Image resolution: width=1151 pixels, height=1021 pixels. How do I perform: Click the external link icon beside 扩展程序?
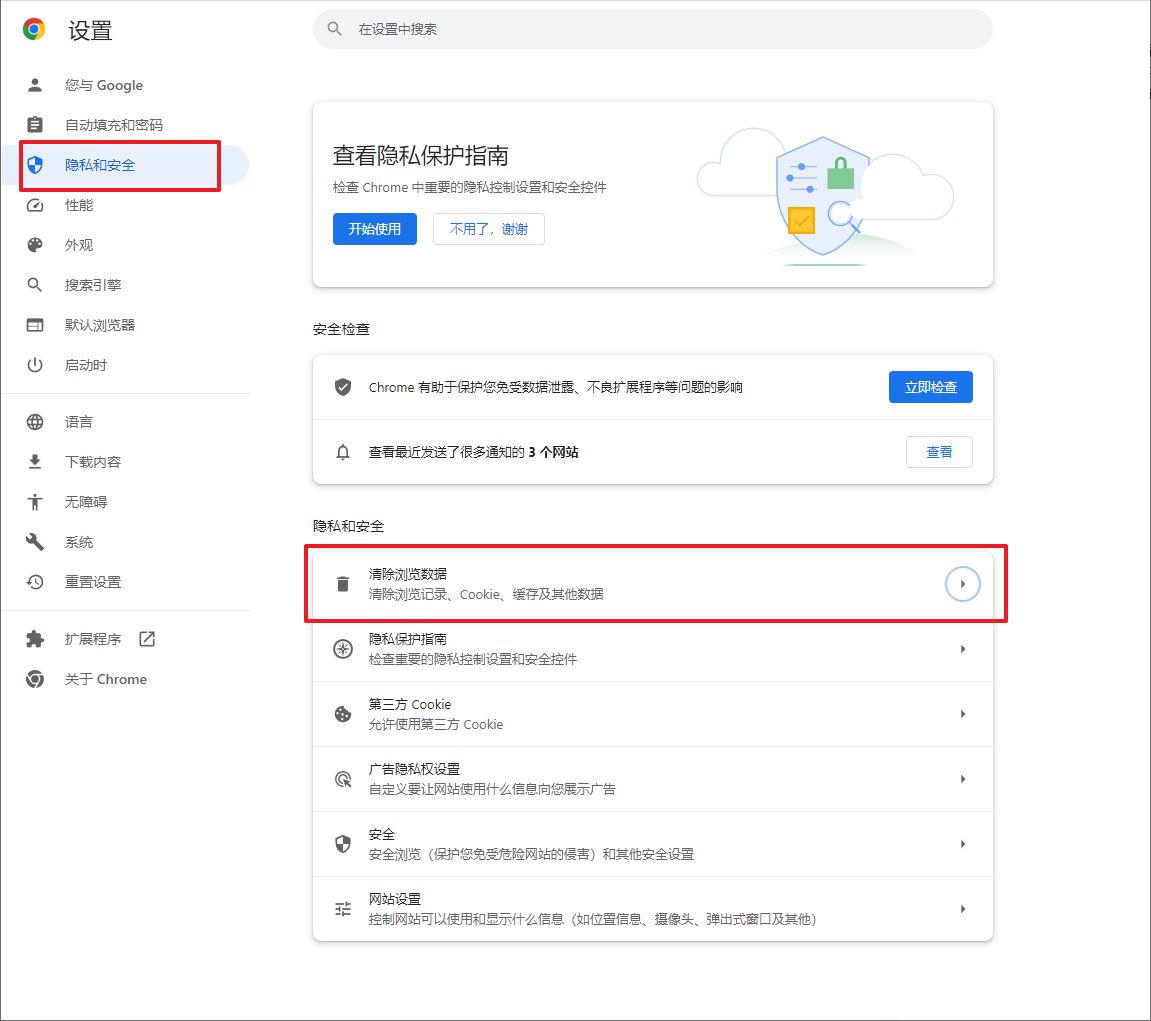pyautogui.click(x=147, y=639)
